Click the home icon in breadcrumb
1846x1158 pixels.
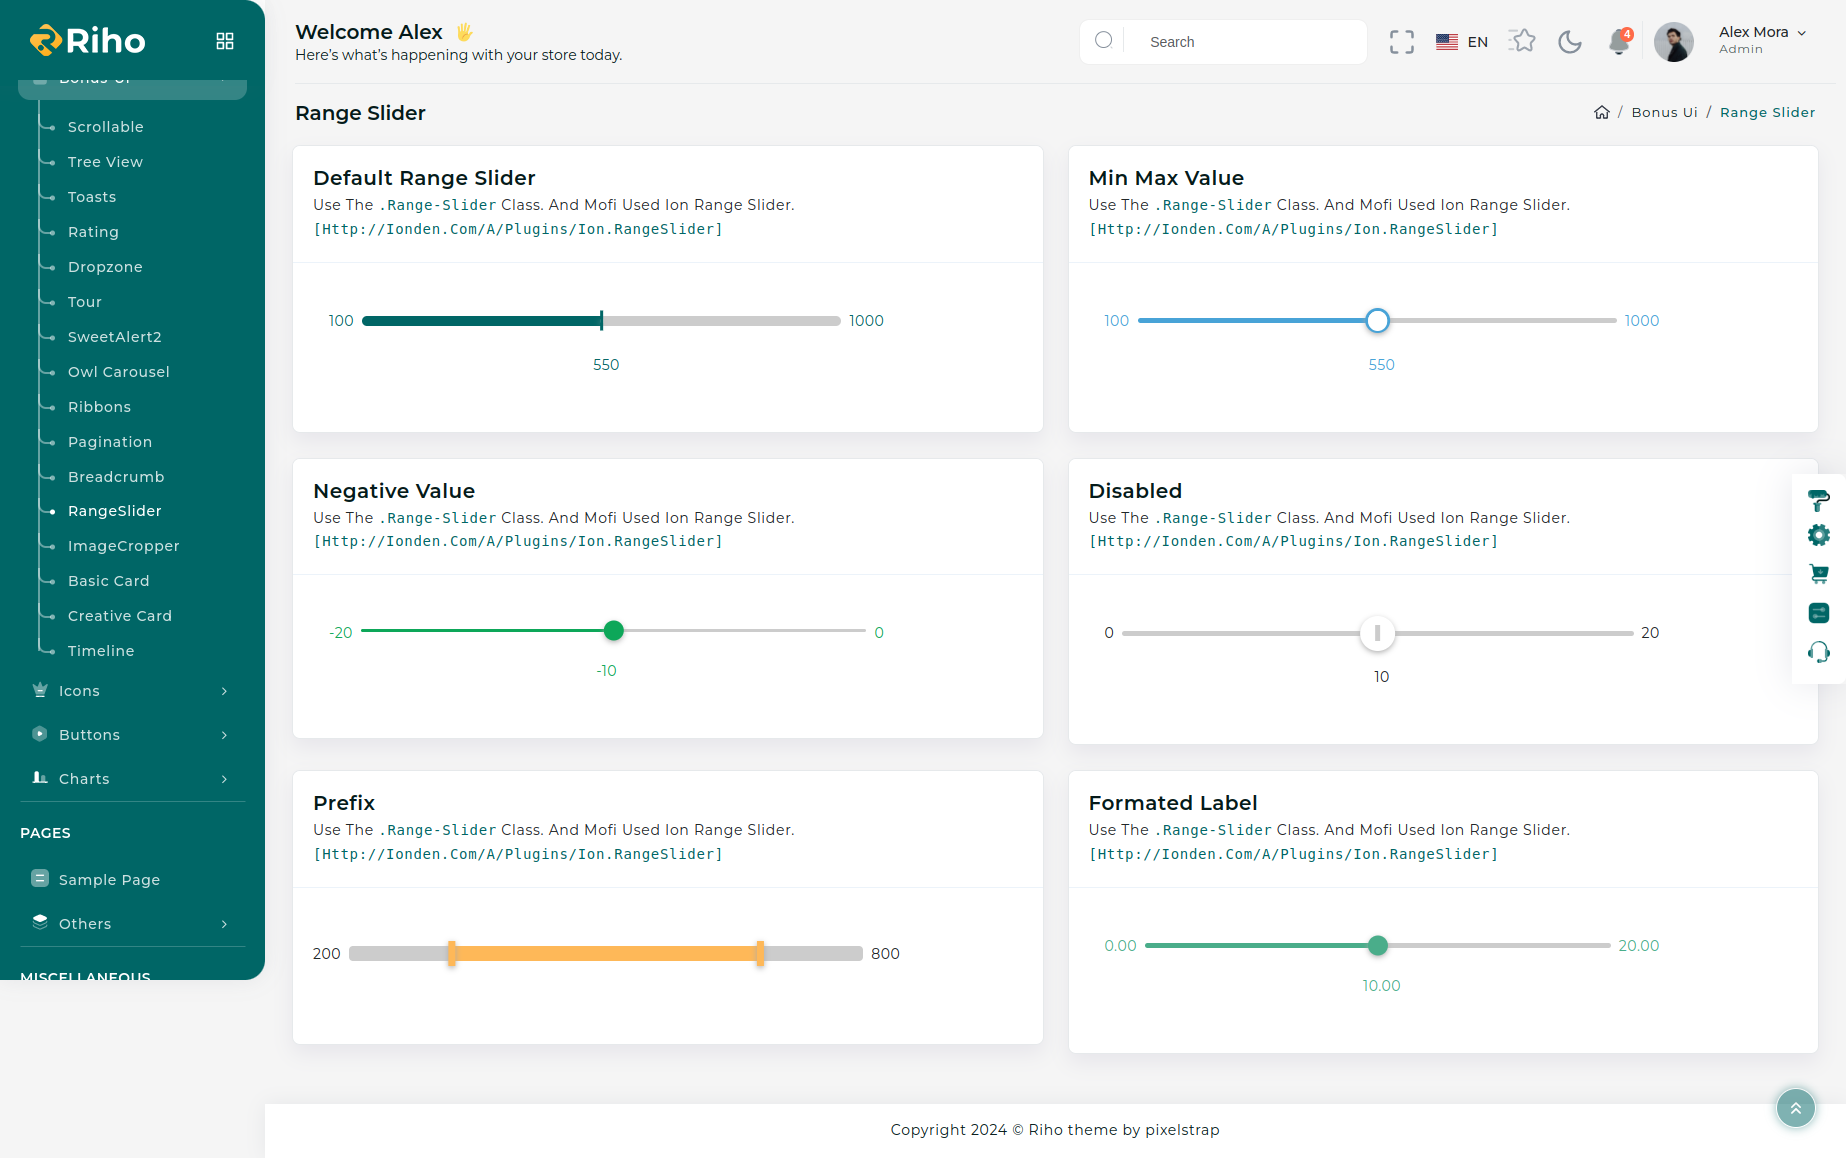click(1601, 112)
